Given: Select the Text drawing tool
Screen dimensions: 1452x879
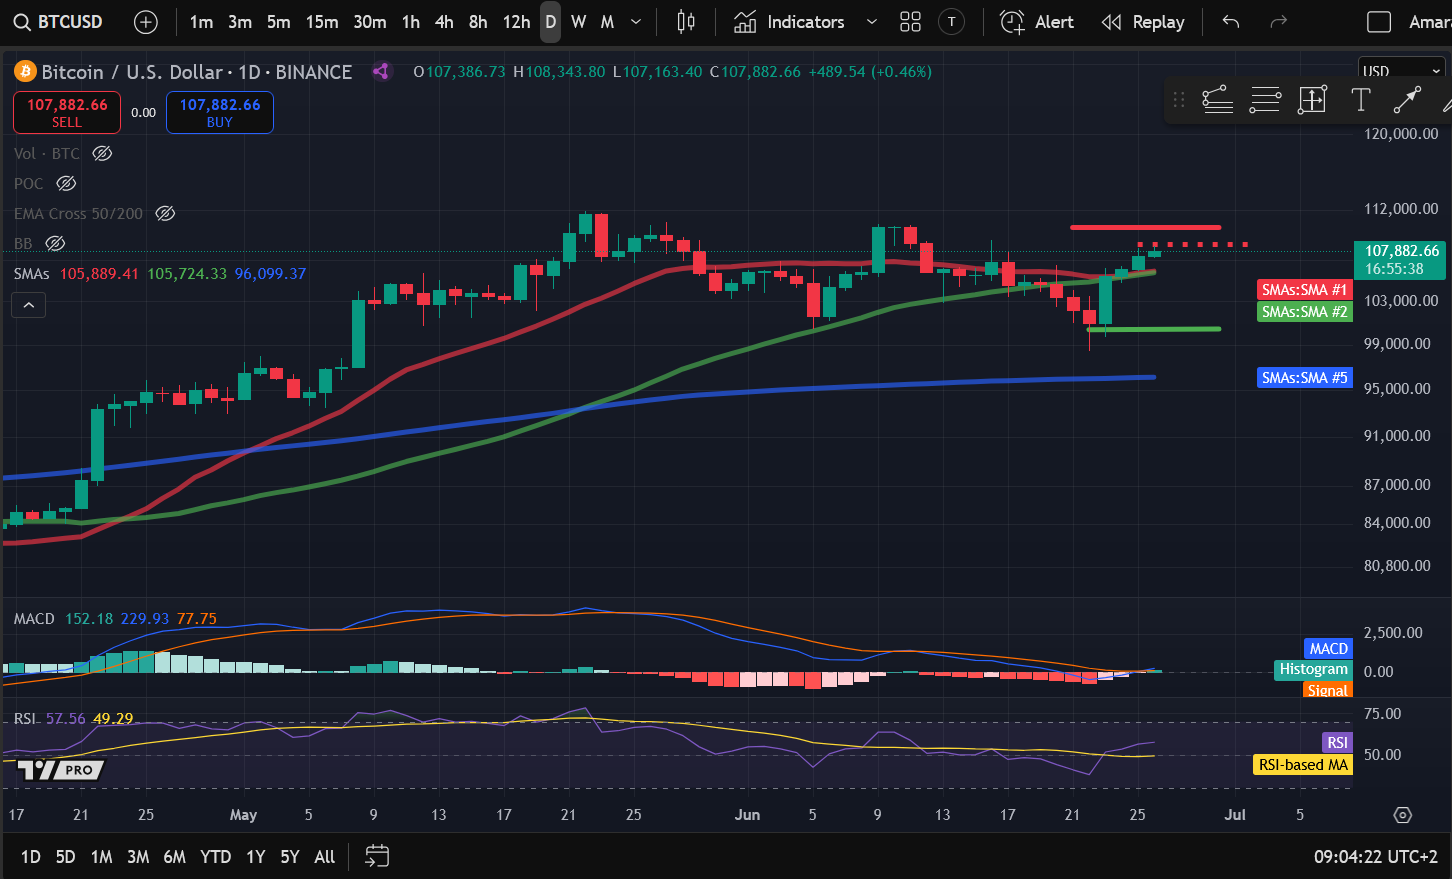Looking at the screenshot, I should coord(1360,99).
